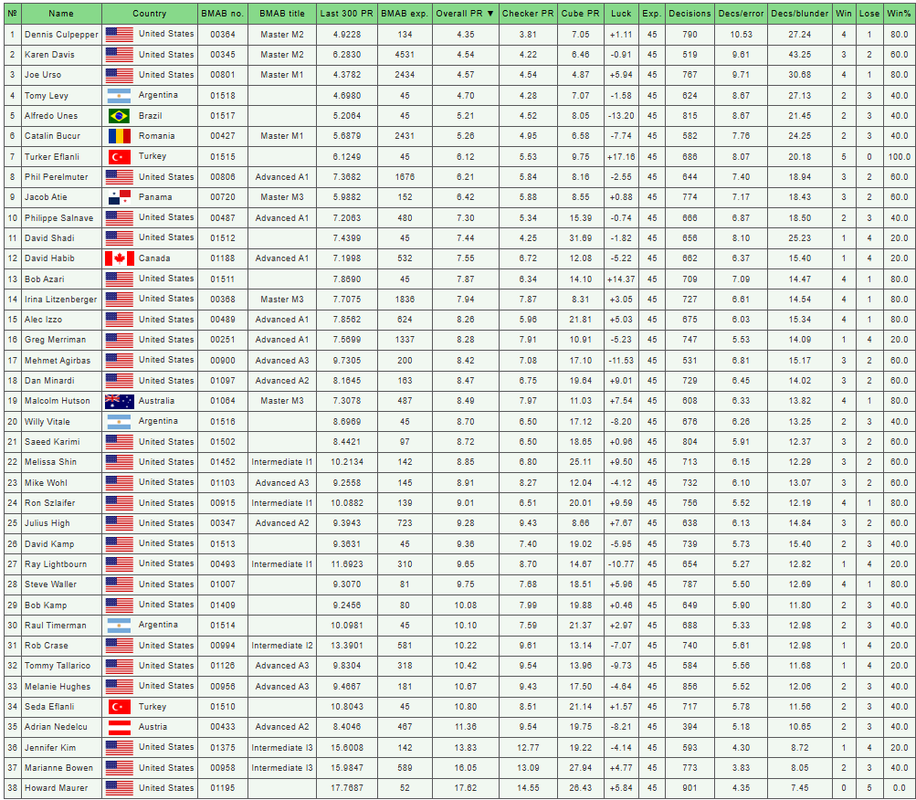916x800 pixels.
Task: Click the Cube PR value 31.69
Action: pos(581,238)
